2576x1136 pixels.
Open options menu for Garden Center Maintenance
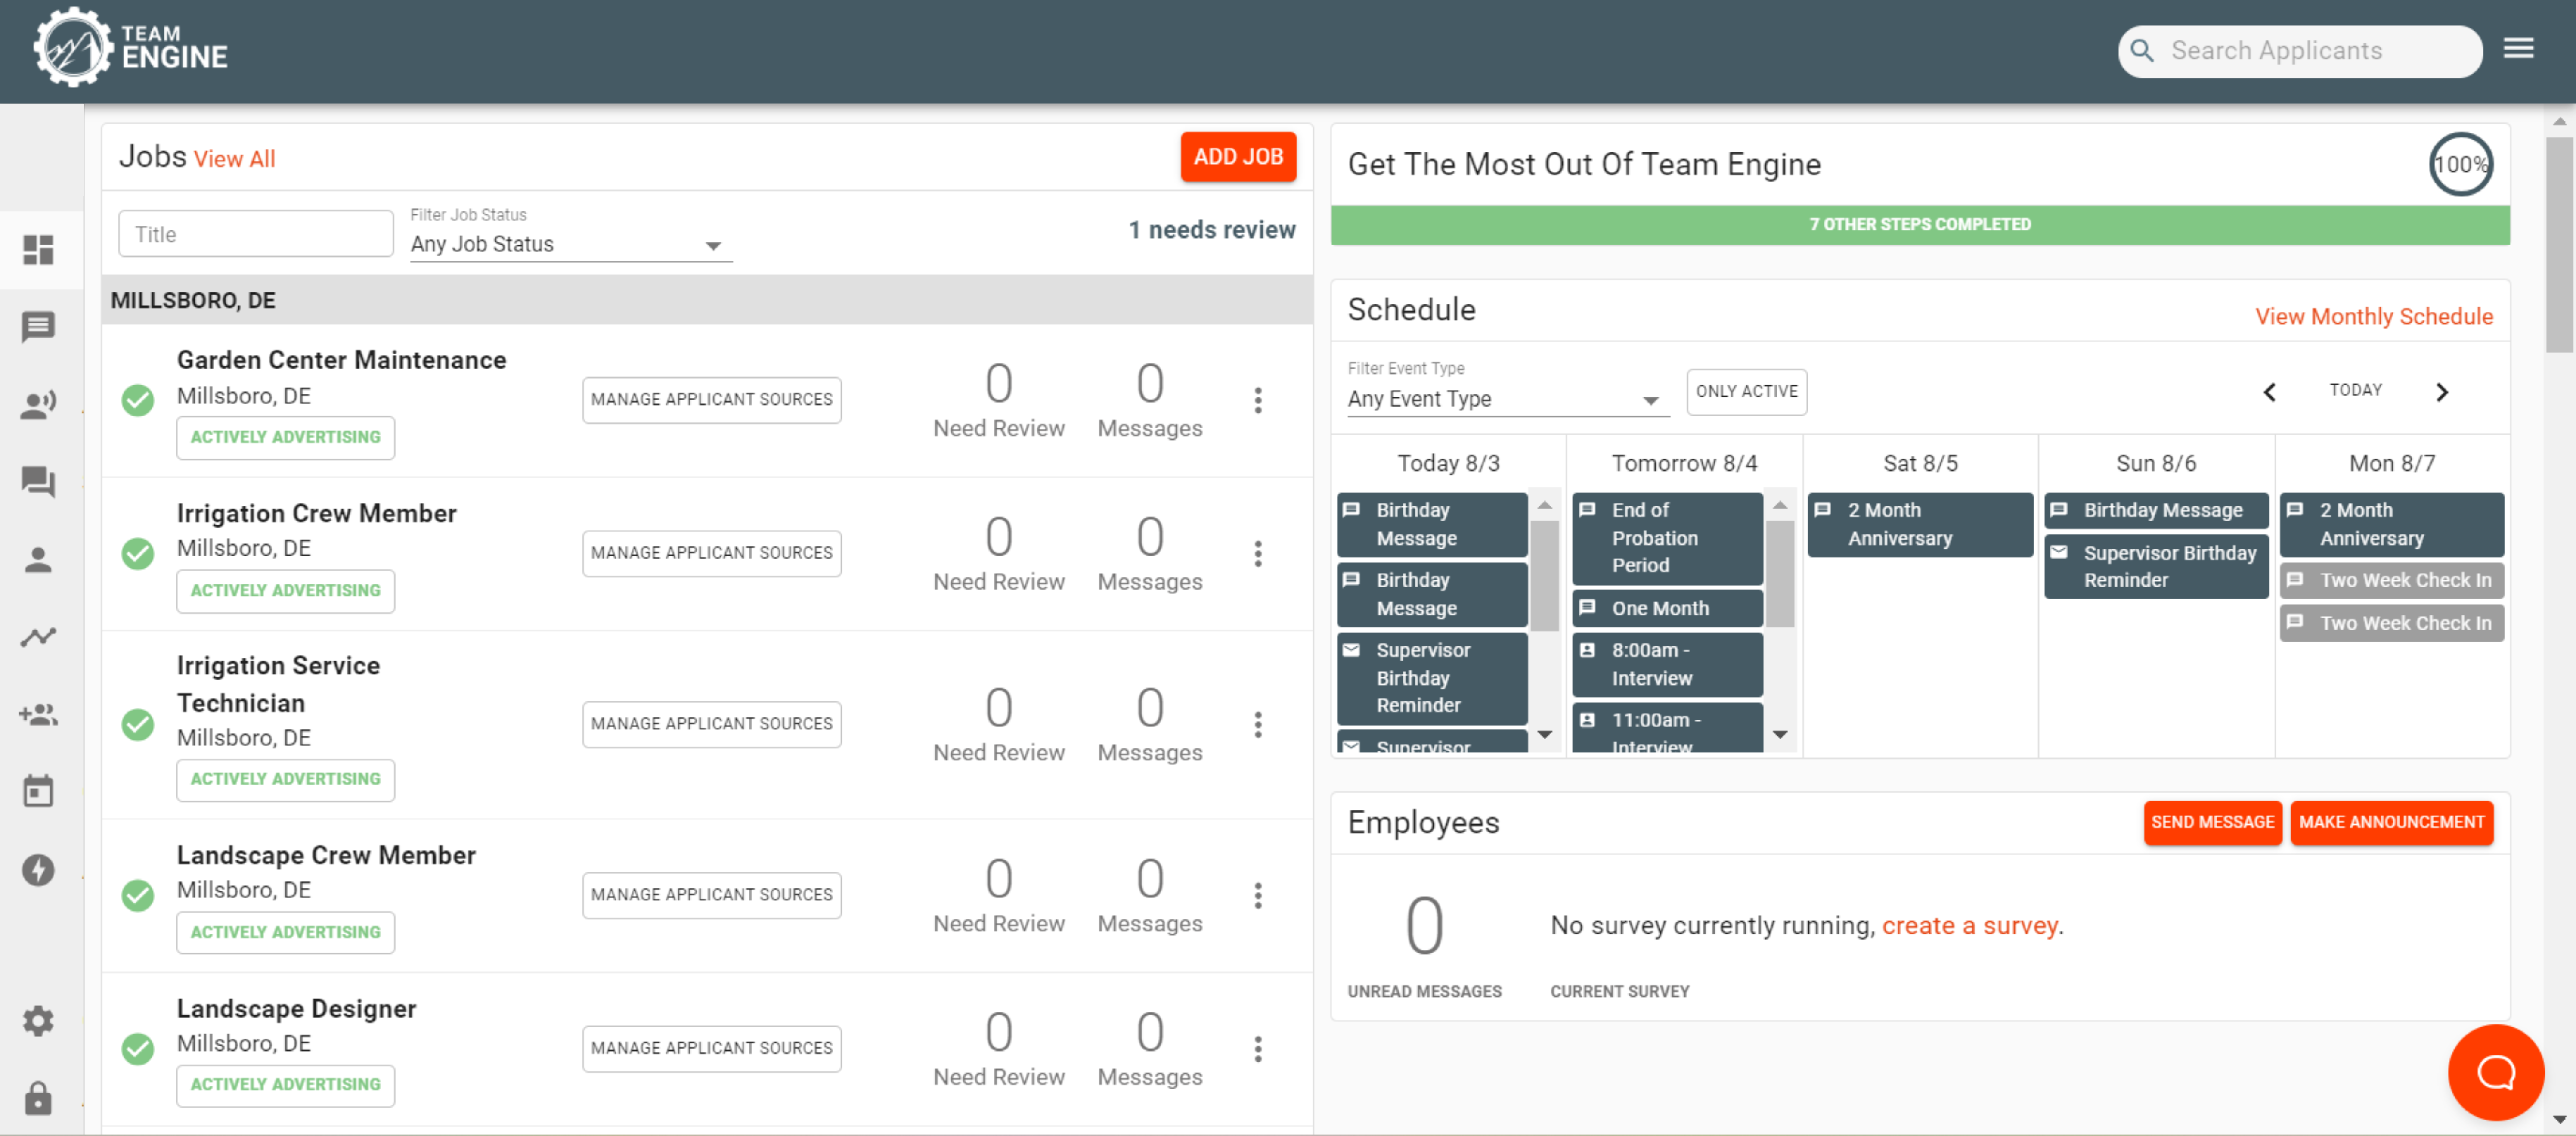tap(1258, 400)
